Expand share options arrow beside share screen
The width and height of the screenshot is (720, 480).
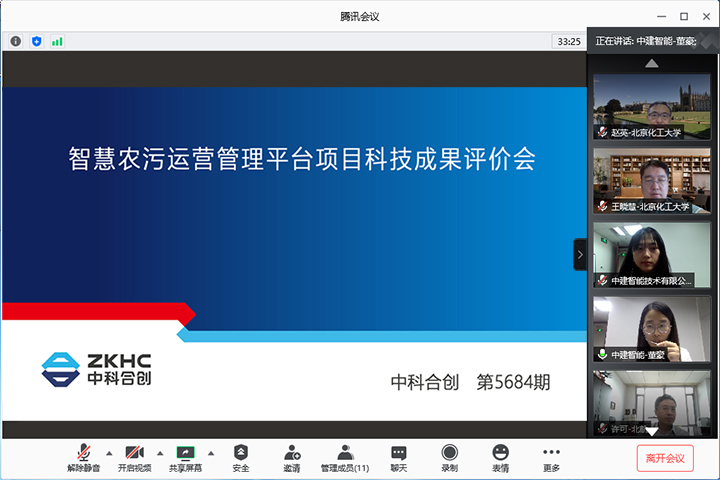[211, 453]
